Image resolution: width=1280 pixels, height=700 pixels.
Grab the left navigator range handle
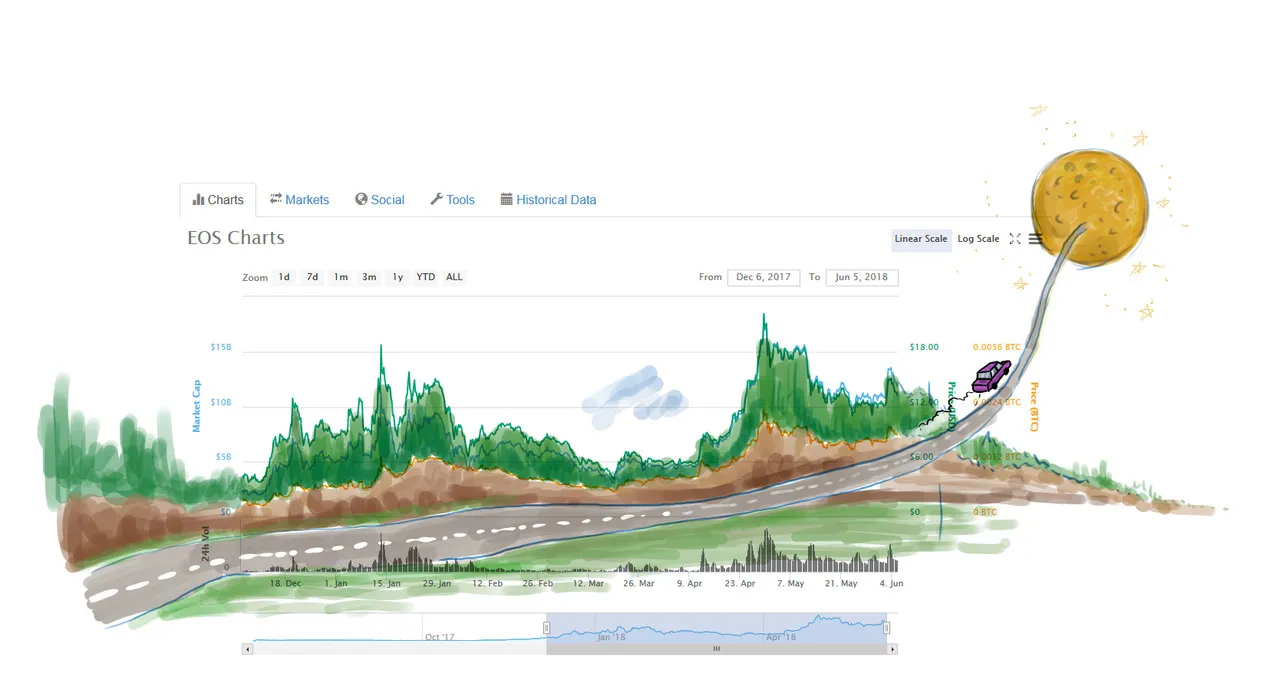click(547, 628)
